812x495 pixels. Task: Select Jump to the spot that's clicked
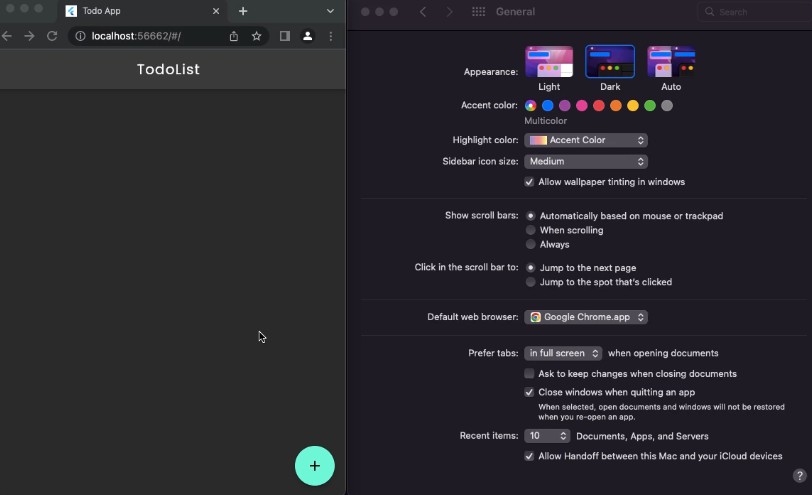[x=530, y=282]
